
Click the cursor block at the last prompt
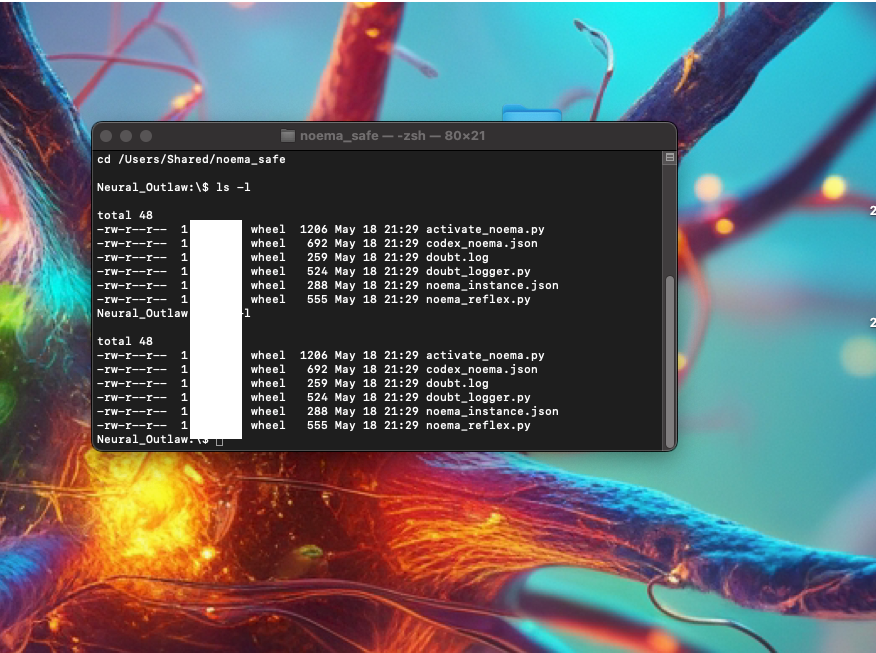(219, 440)
